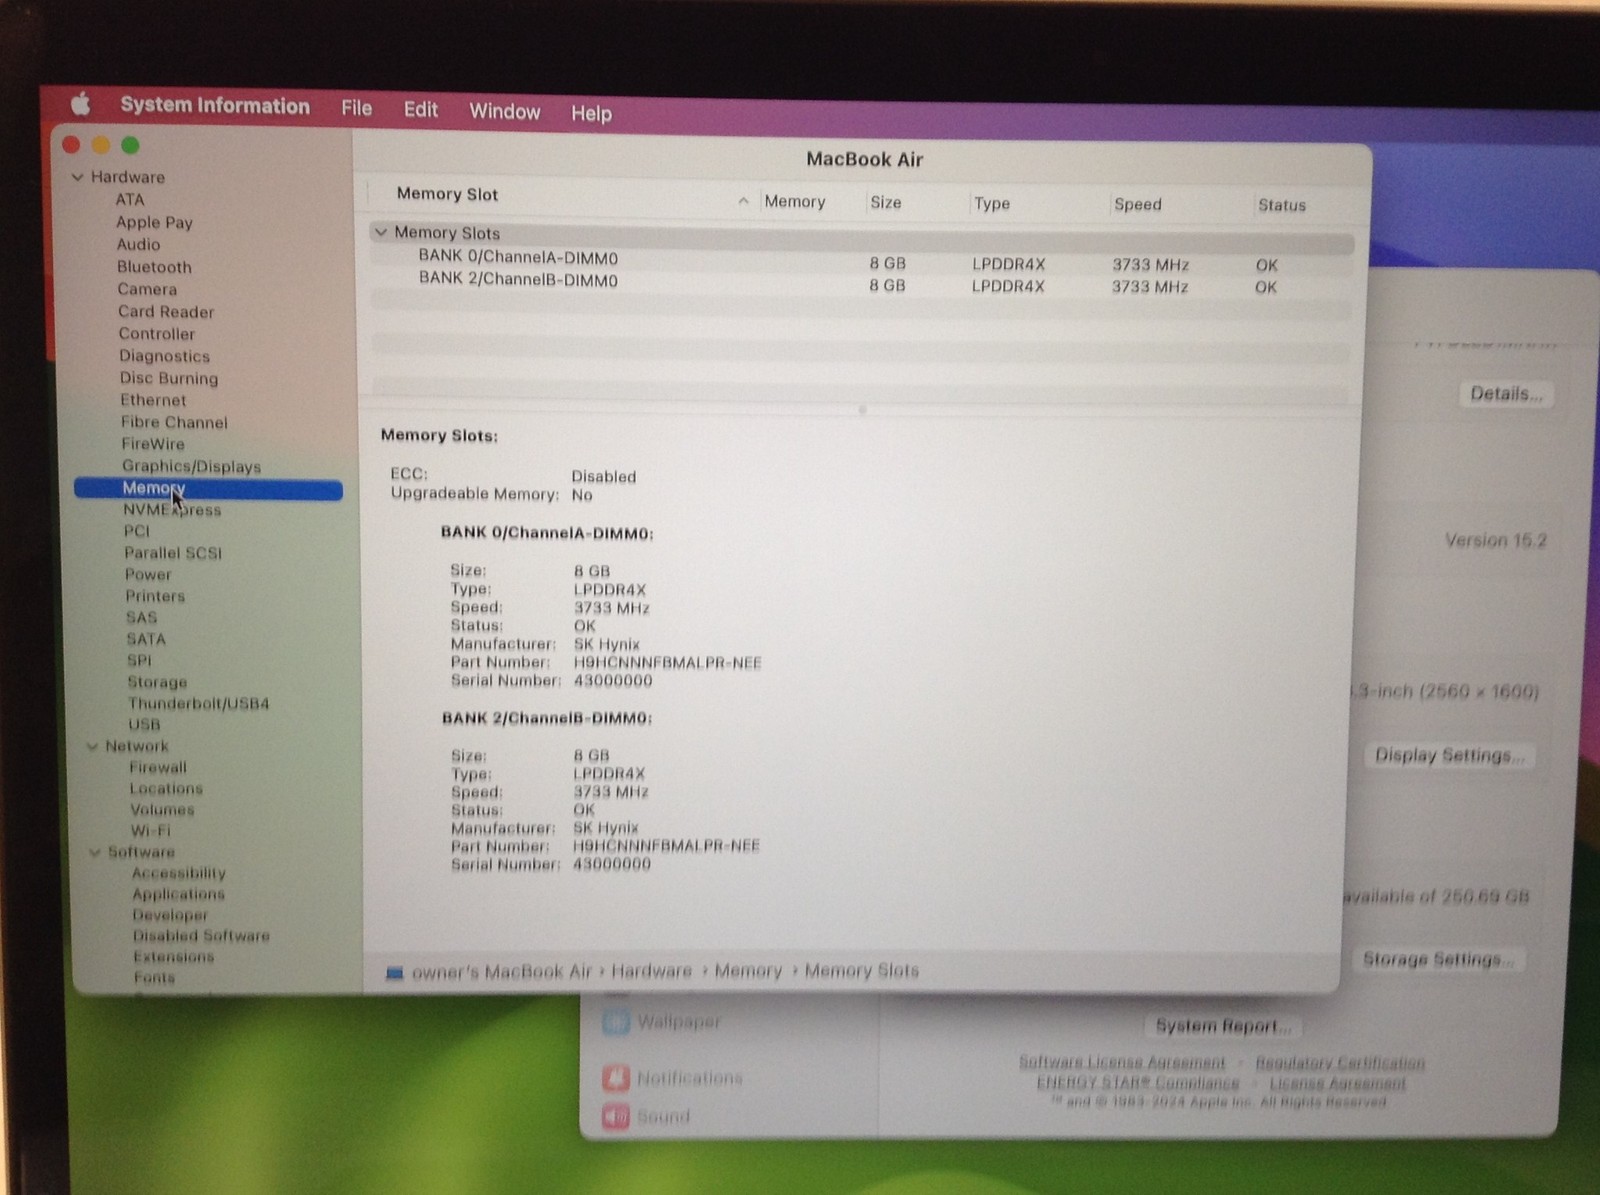Select Ethernet in the sidebar
Viewport: 1600px width, 1195px height.
point(153,400)
